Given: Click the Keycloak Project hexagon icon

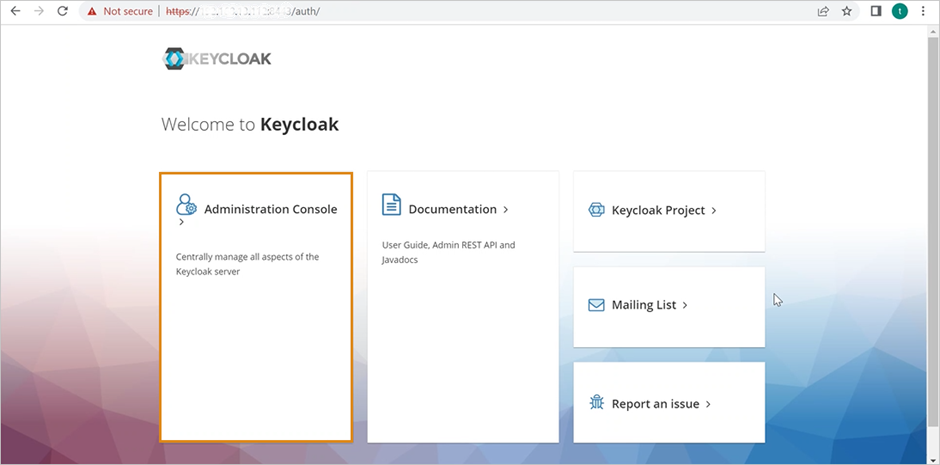Looking at the screenshot, I should (596, 210).
